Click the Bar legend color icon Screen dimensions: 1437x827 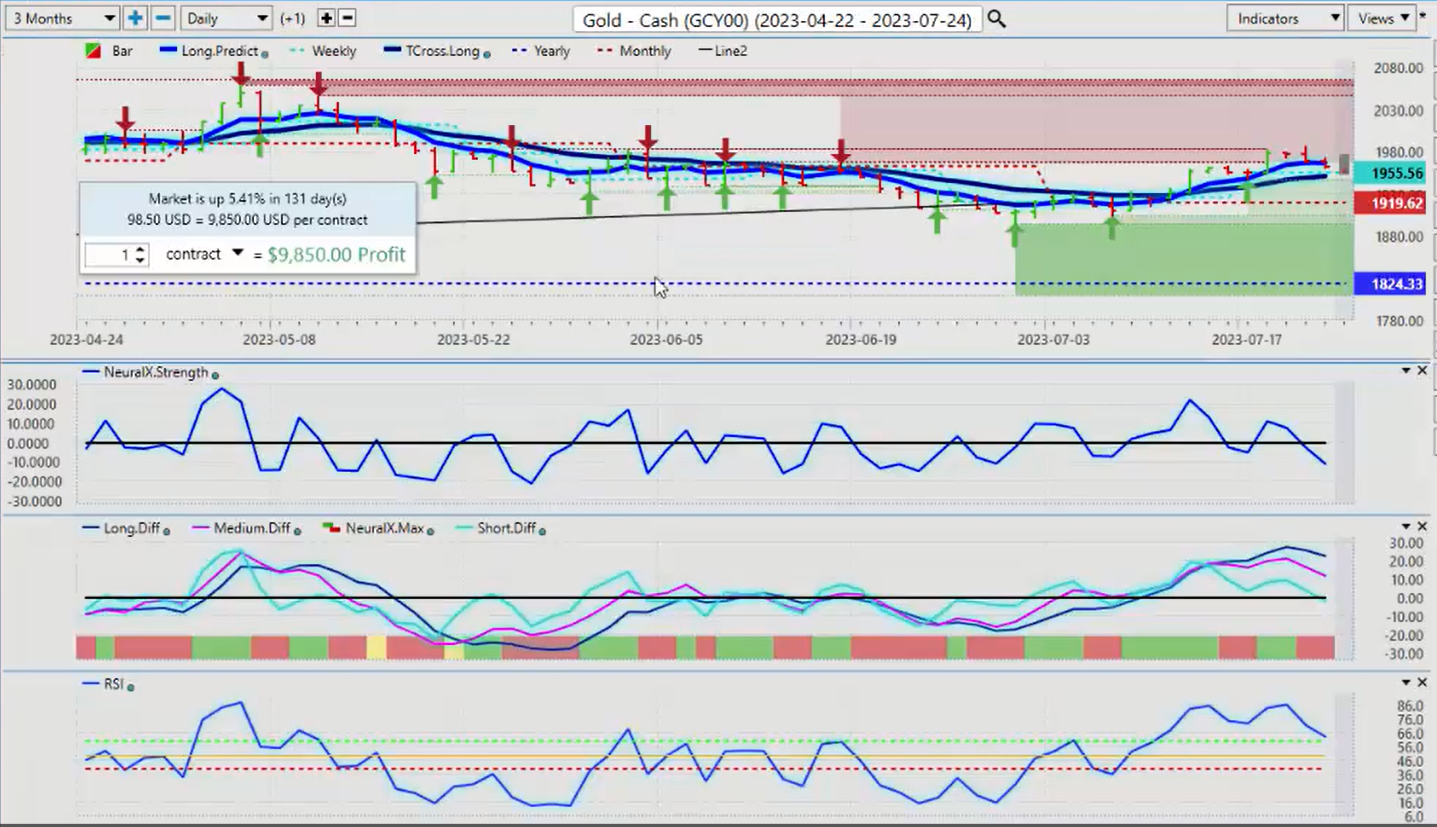point(94,51)
